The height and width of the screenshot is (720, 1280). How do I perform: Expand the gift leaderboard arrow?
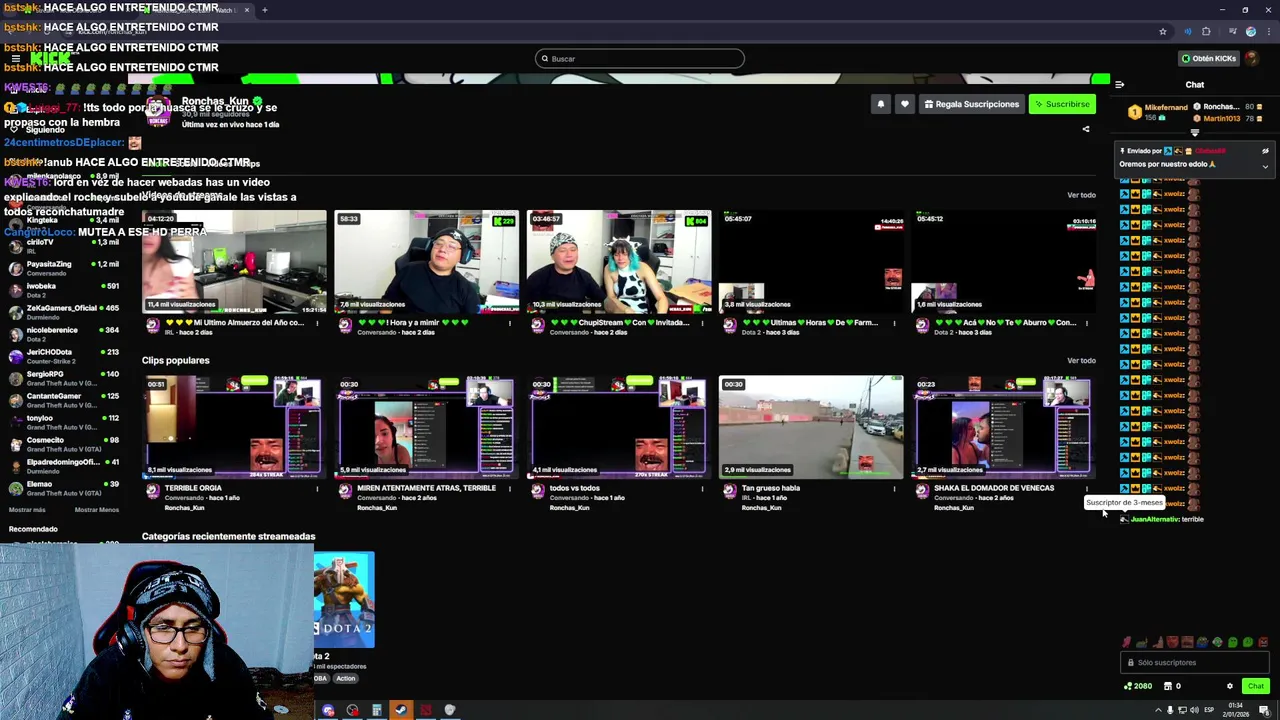(x=1195, y=132)
